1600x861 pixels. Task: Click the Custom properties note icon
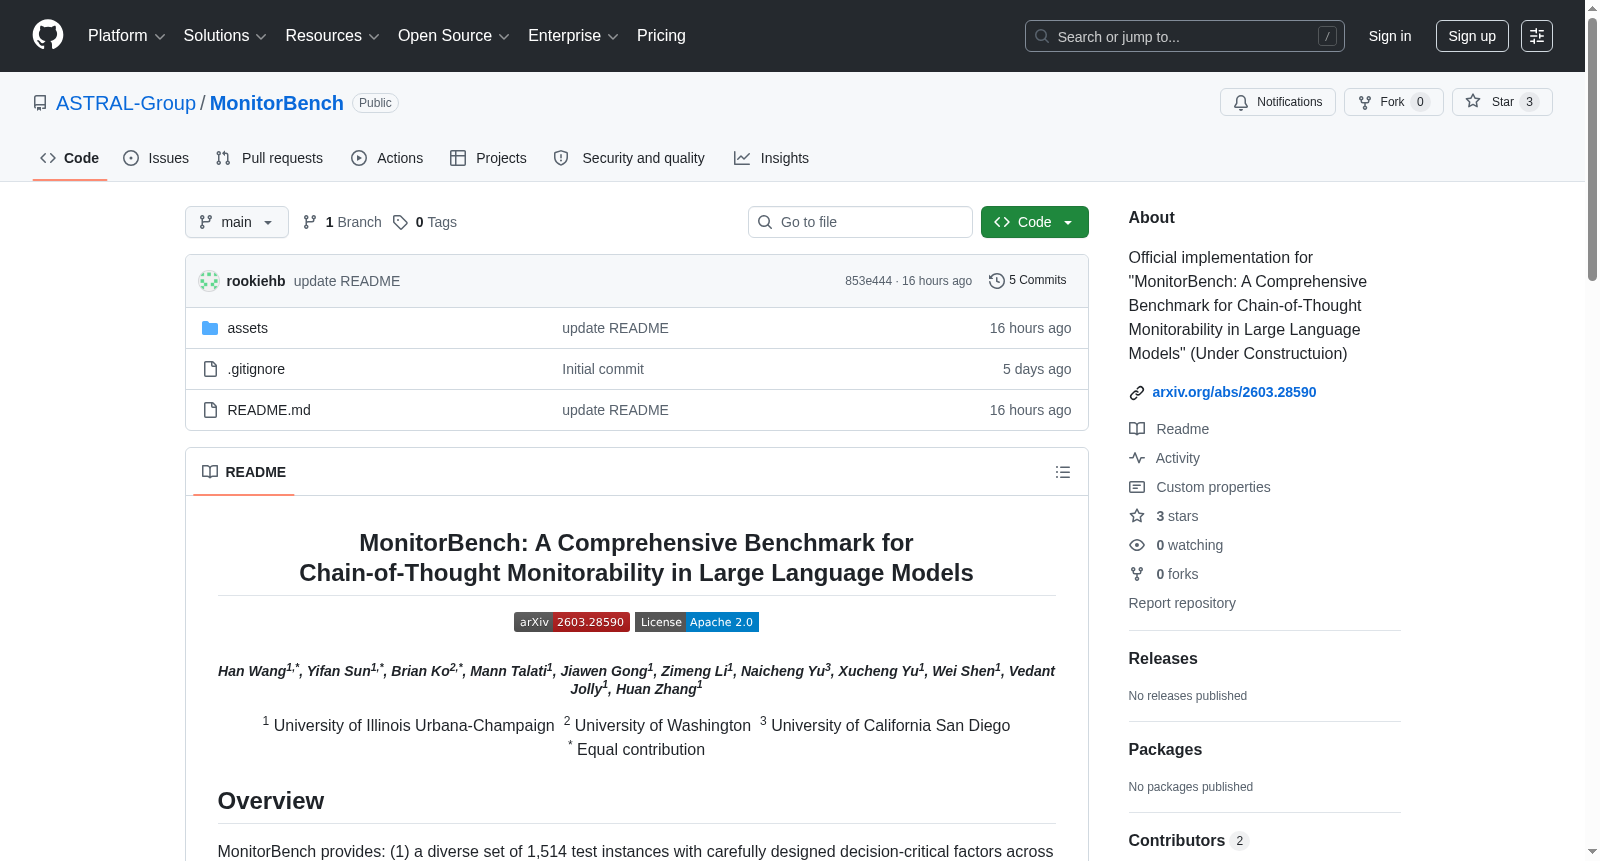coord(1137,487)
